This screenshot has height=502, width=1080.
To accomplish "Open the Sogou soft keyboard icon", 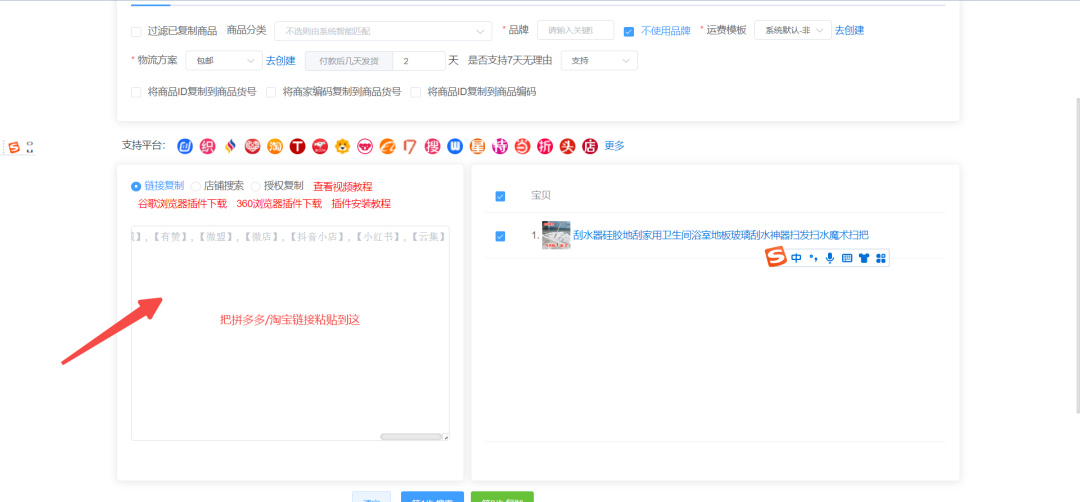I will pos(847,258).
